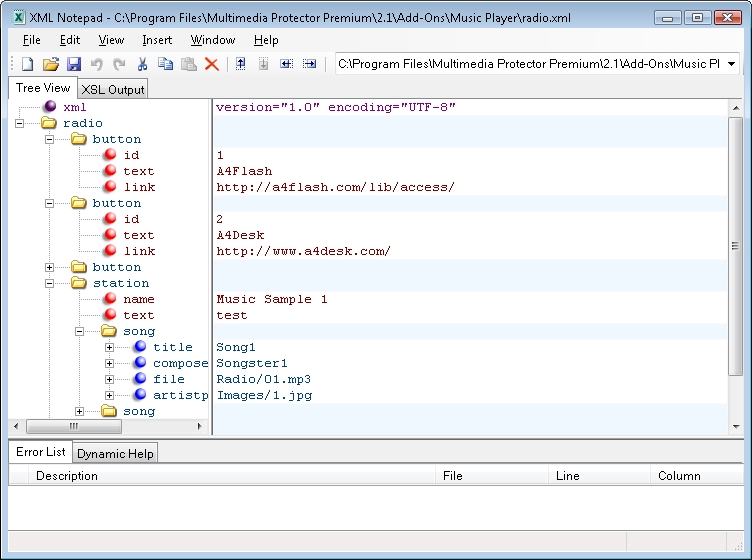
Task: Open the Insert menu
Action: point(157,40)
